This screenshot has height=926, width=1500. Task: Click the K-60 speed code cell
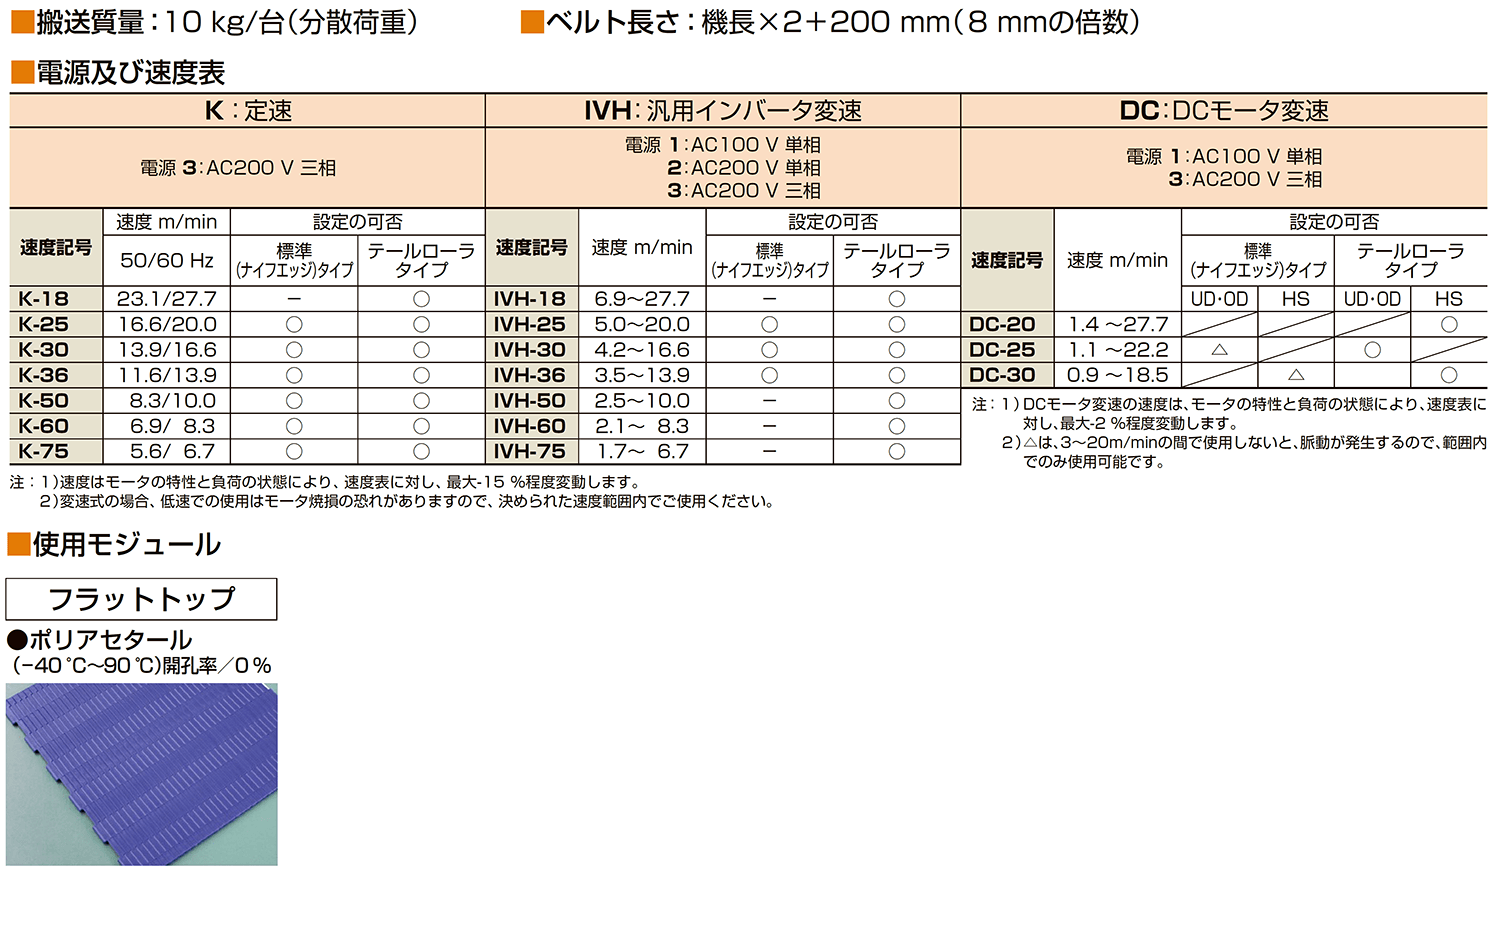pyautogui.click(x=56, y=426)
